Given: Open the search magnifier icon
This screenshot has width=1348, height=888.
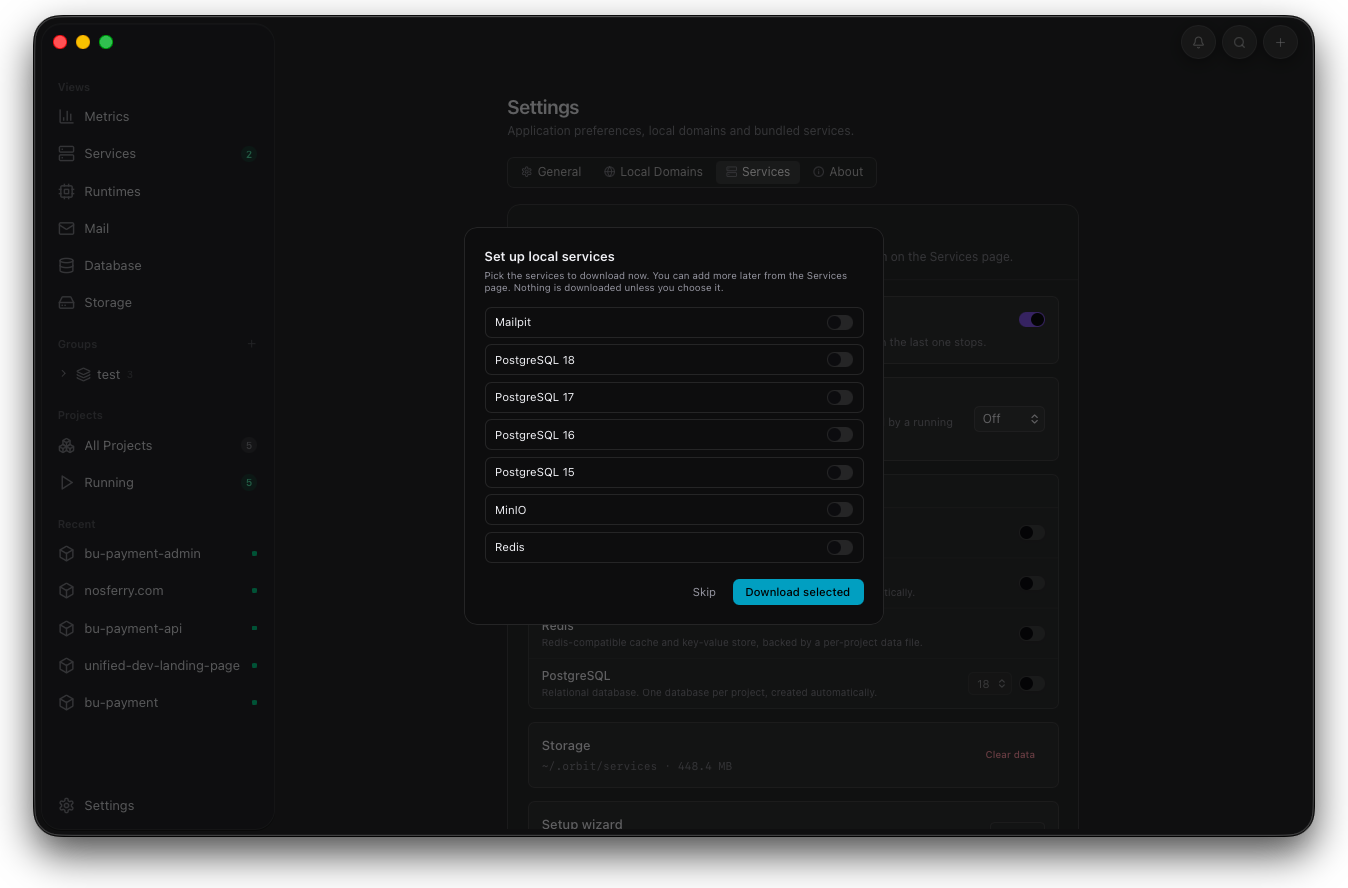Looking at the screenshot, I should click(1239, 42).
